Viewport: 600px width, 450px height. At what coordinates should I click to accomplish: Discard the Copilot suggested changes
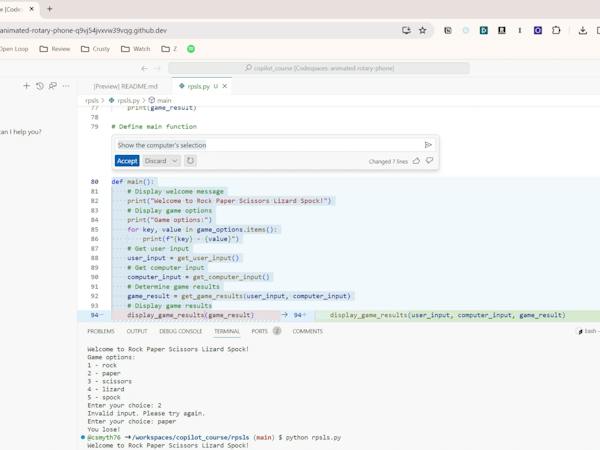click(x=155, y=161)
